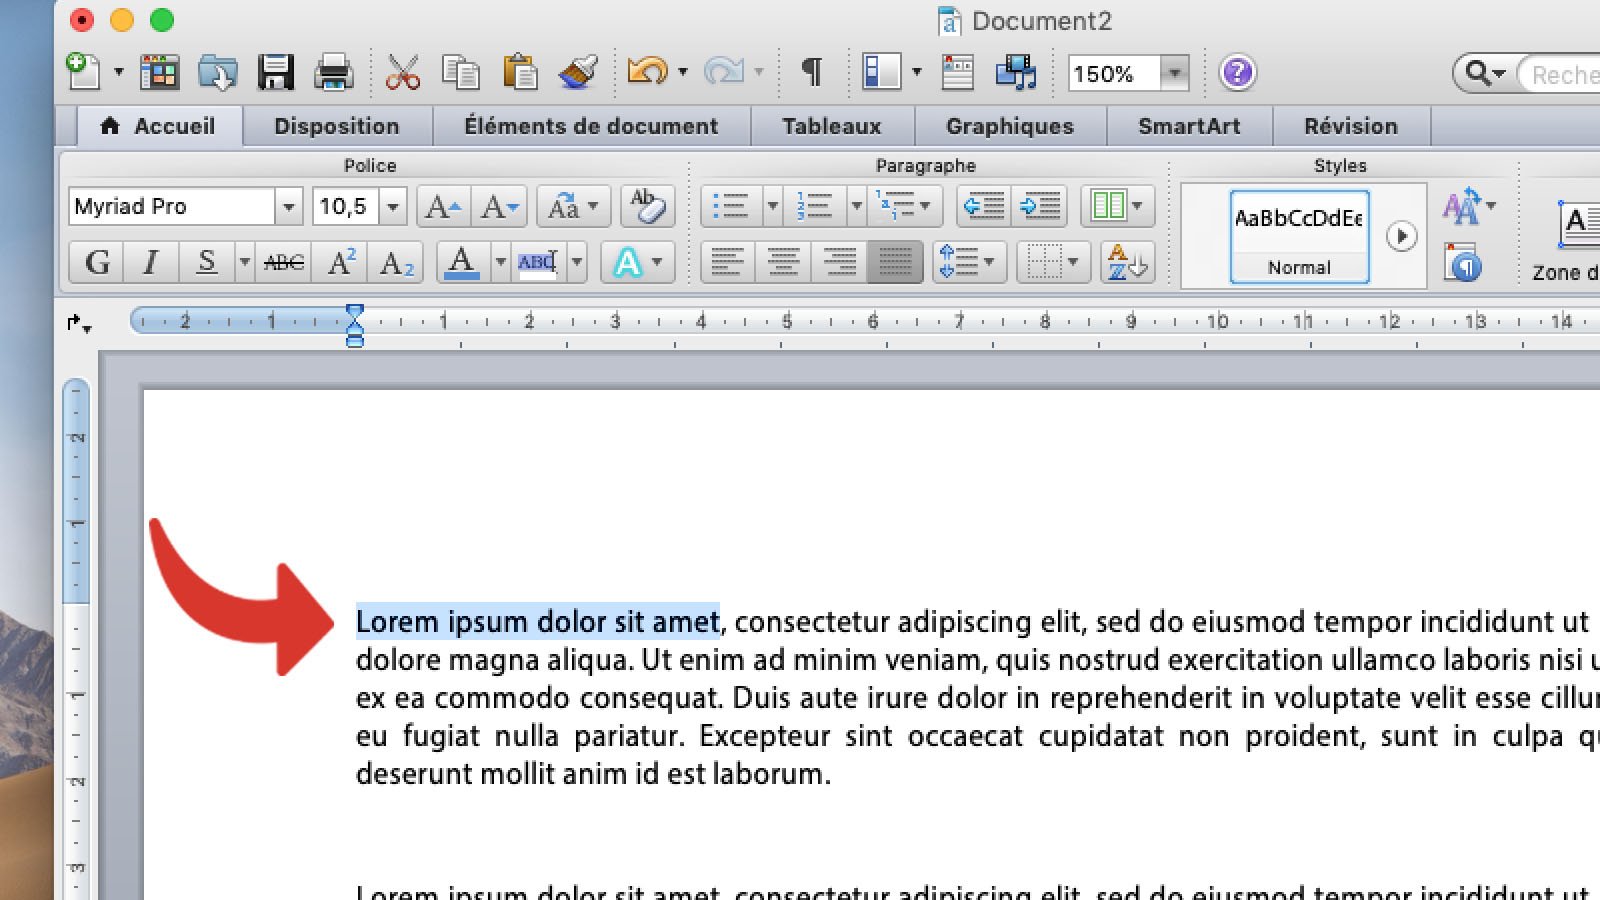Cut selected text with the Scissors icon
1600x900 pixels.
coord(400,72)
